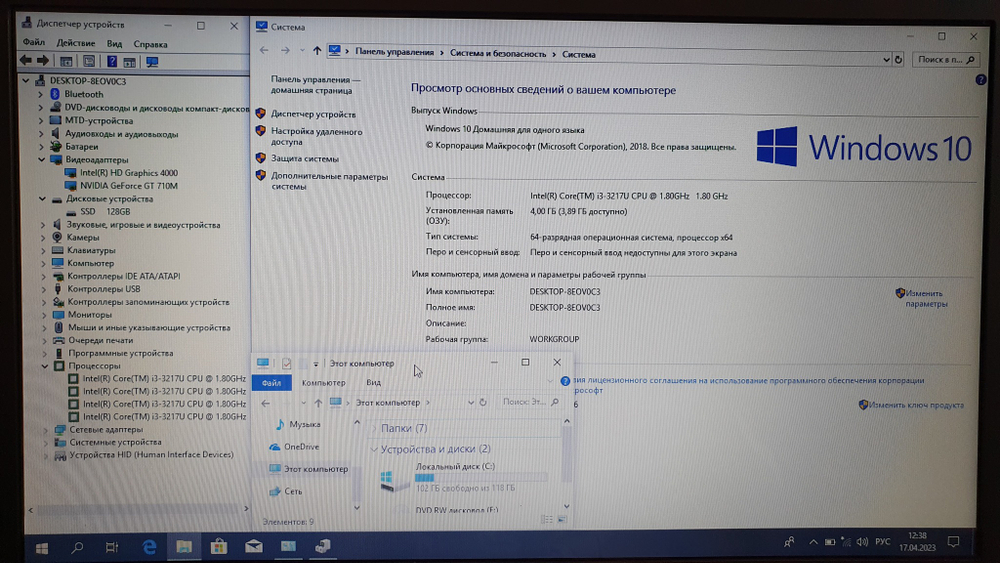Image resolution: width=1000 pixels, height=563 pixels.
Task: Click Изменить ключ продукта link
Action: click(x=916, y=405)
